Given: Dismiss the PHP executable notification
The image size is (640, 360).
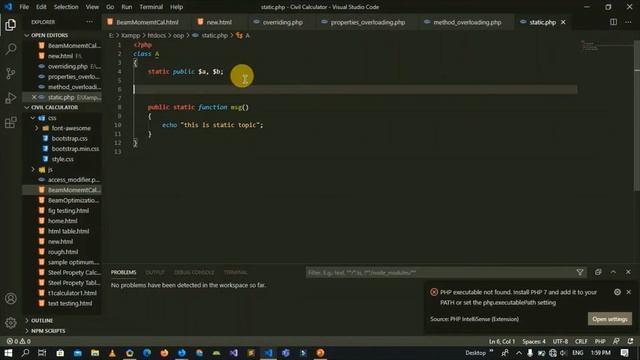Looking at the screenshot, I should [x=629, y=292].
